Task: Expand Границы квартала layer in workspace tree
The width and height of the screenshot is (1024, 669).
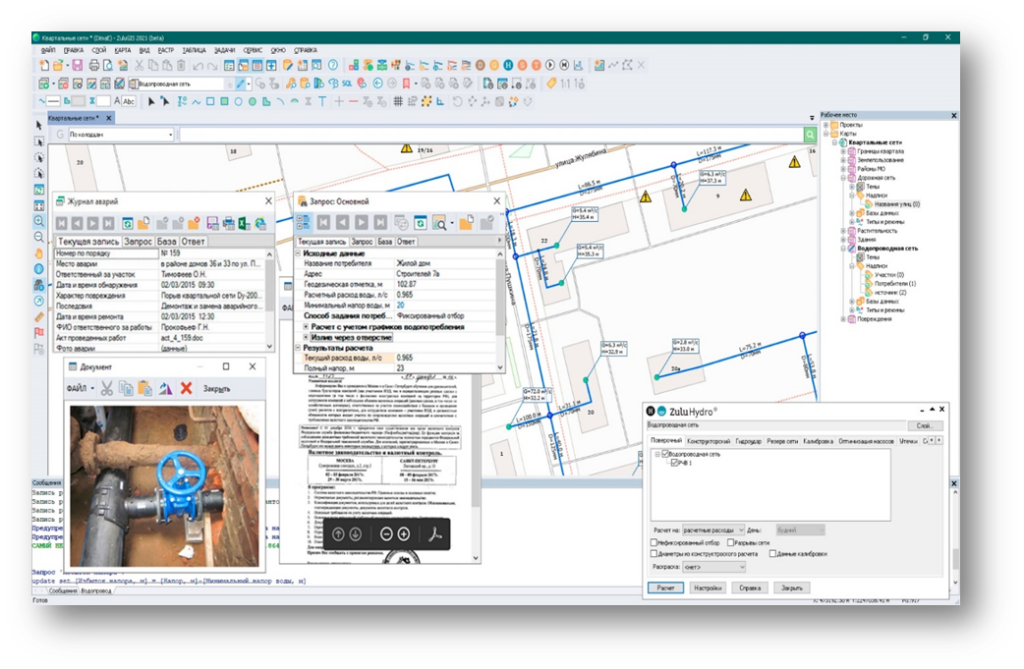Action: click(843, 151)
